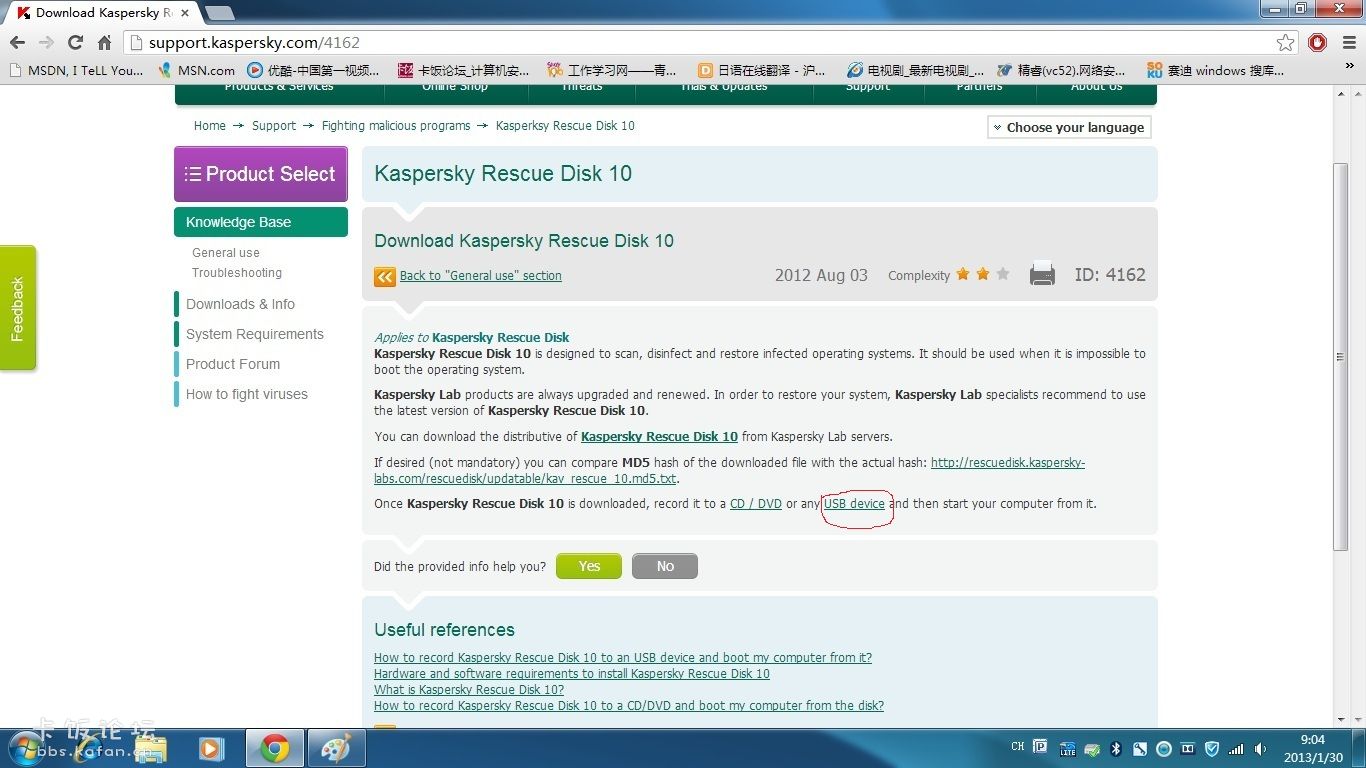Open the MSN.com bookmark
The image size is (1366, 768).
pos(196,70)
